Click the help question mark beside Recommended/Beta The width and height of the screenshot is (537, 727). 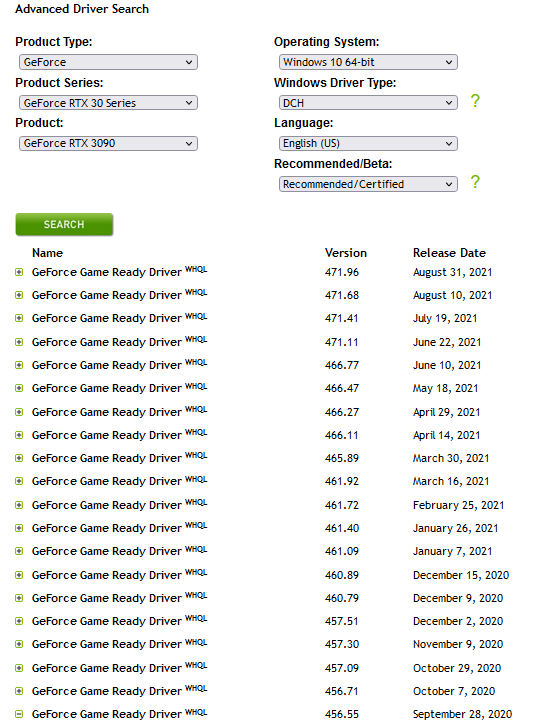(475, 182)
